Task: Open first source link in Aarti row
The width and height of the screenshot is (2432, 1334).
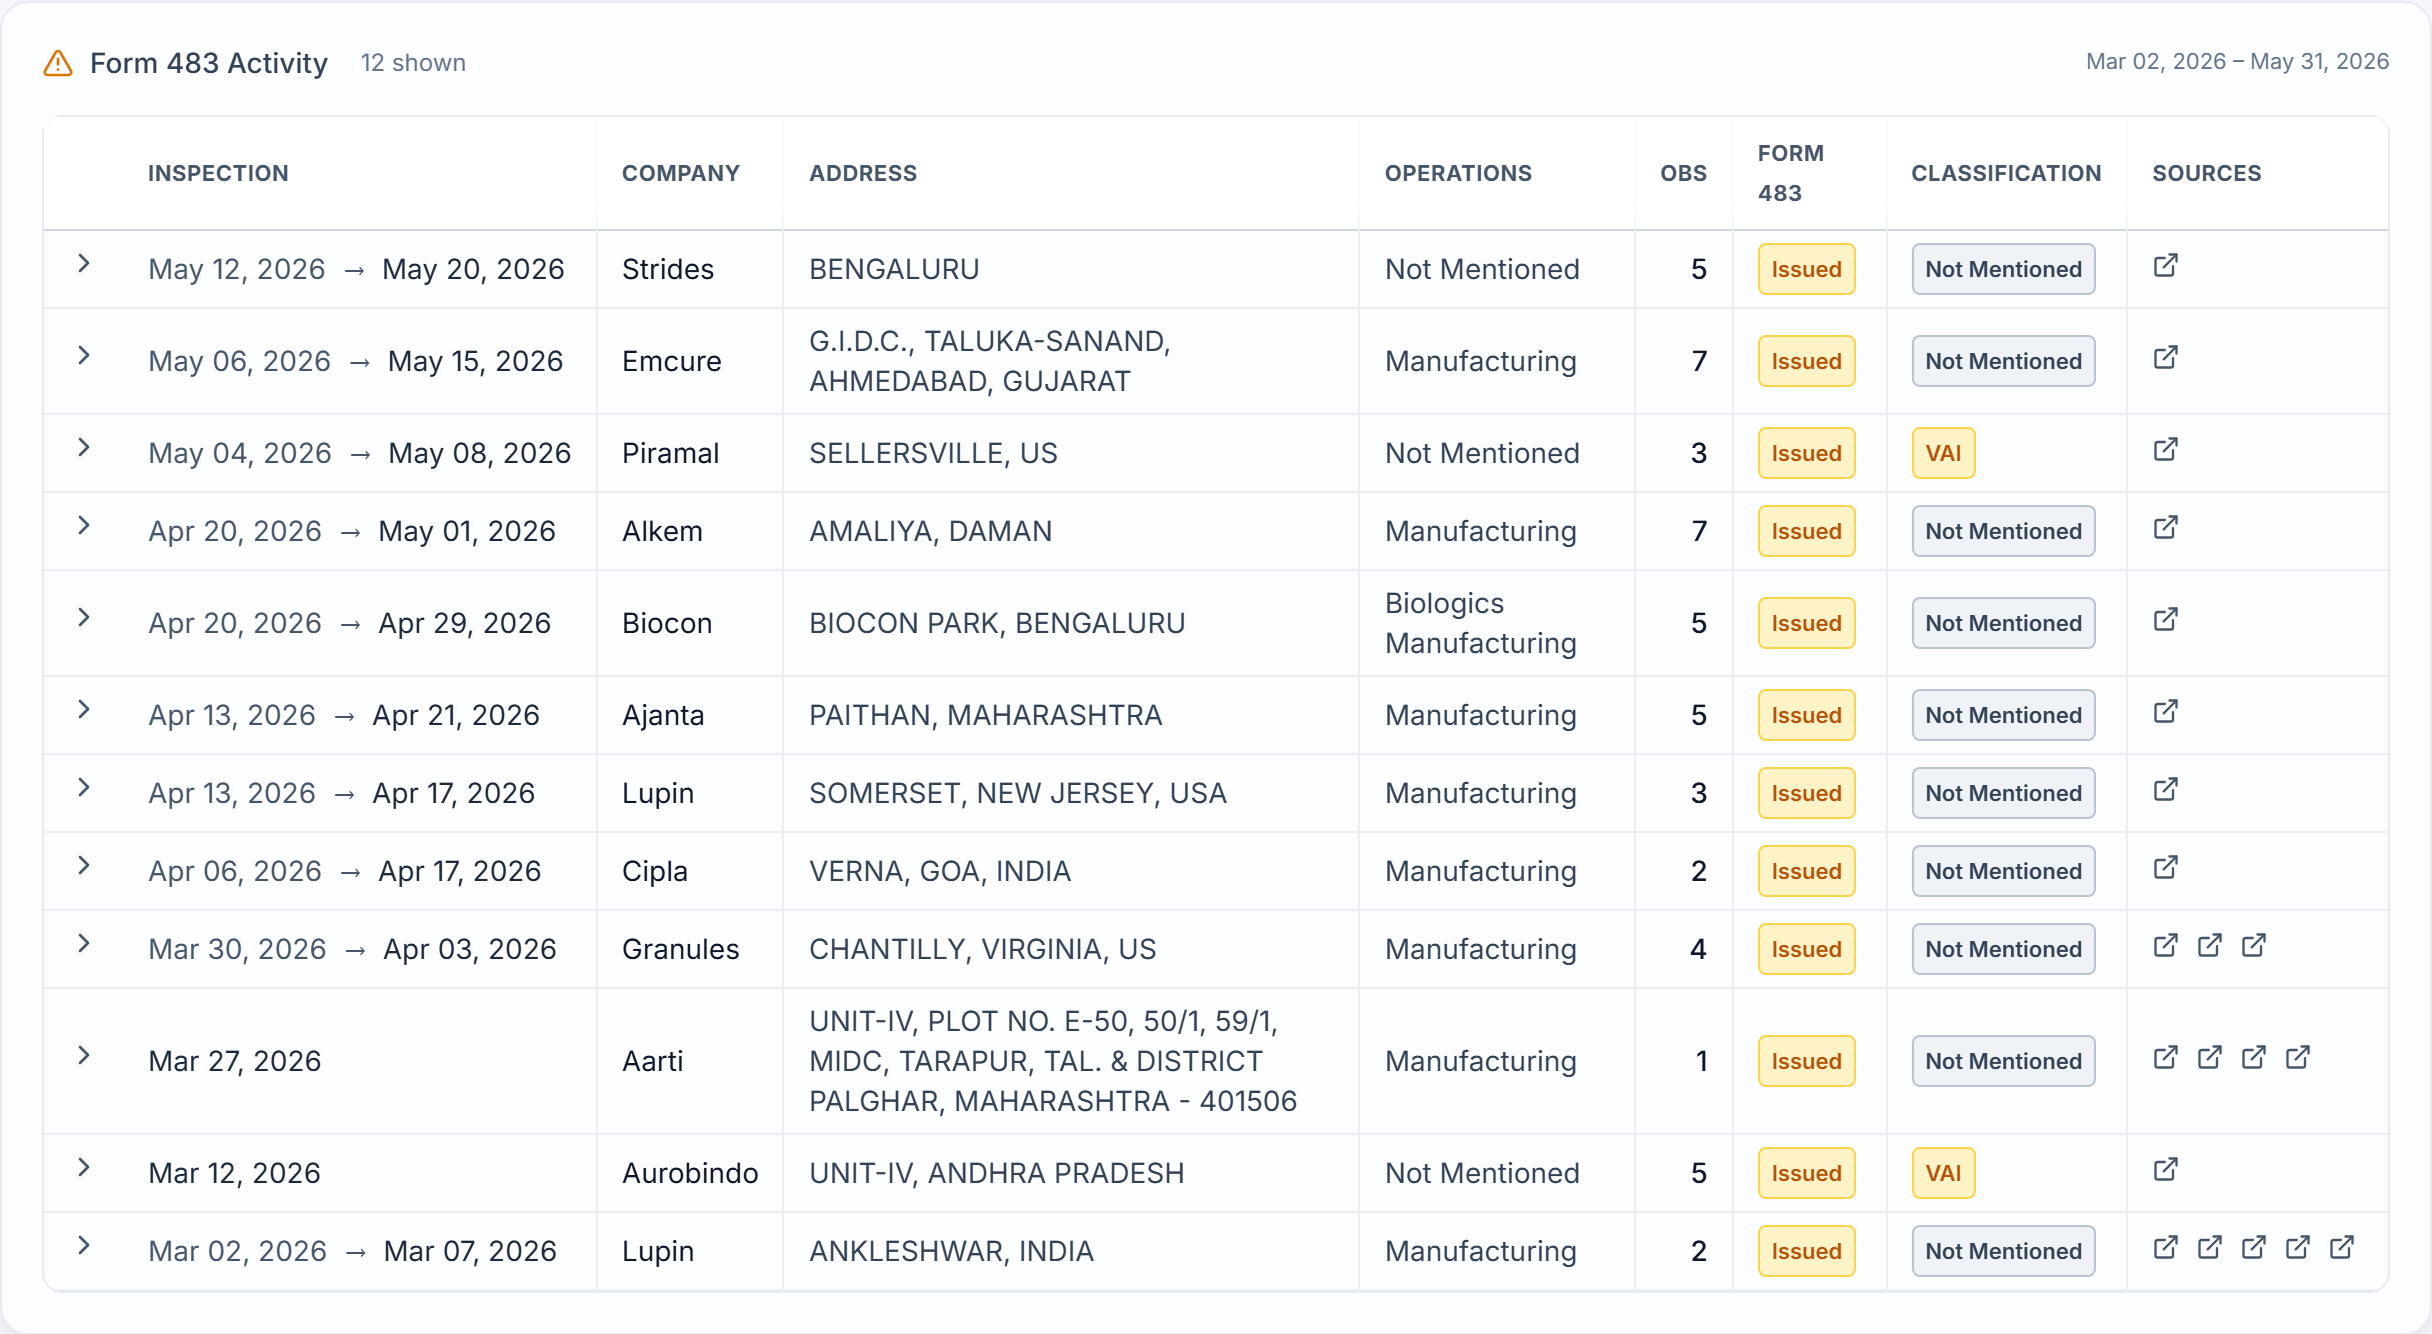Action: (2165, 1058)
